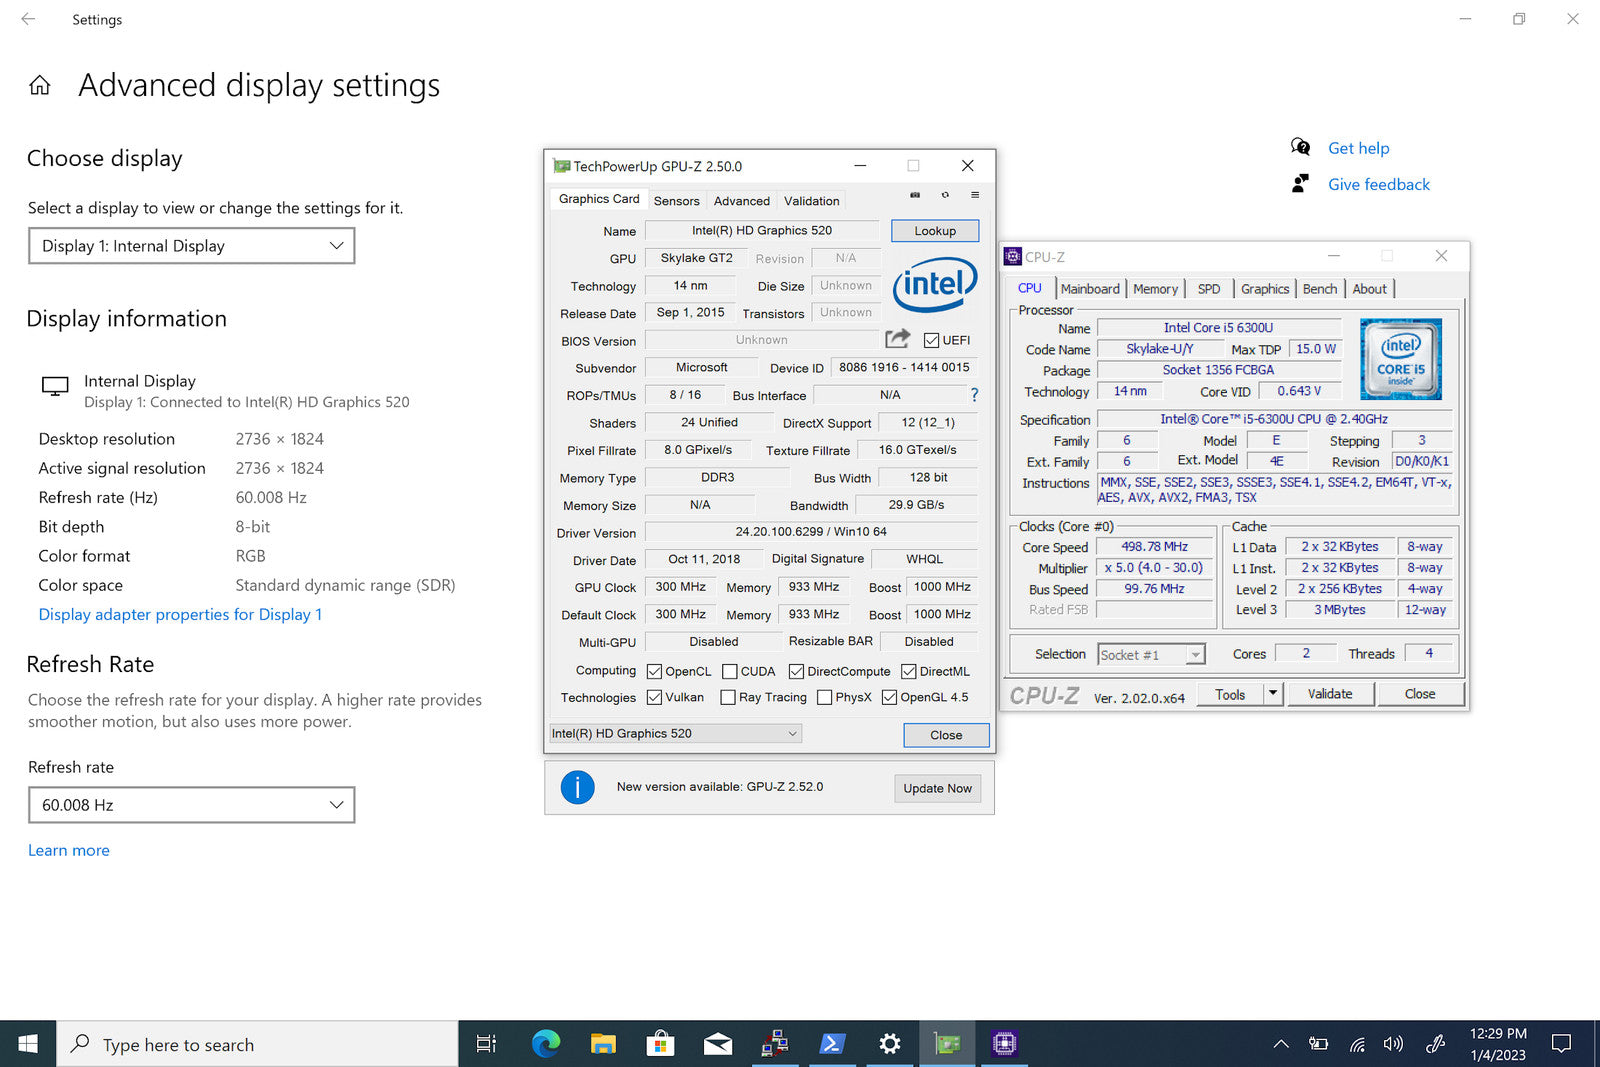This screenshot has width=1600, height=1067.
Task: Toggle the UEFI checkbox
Action: point(931,340)
